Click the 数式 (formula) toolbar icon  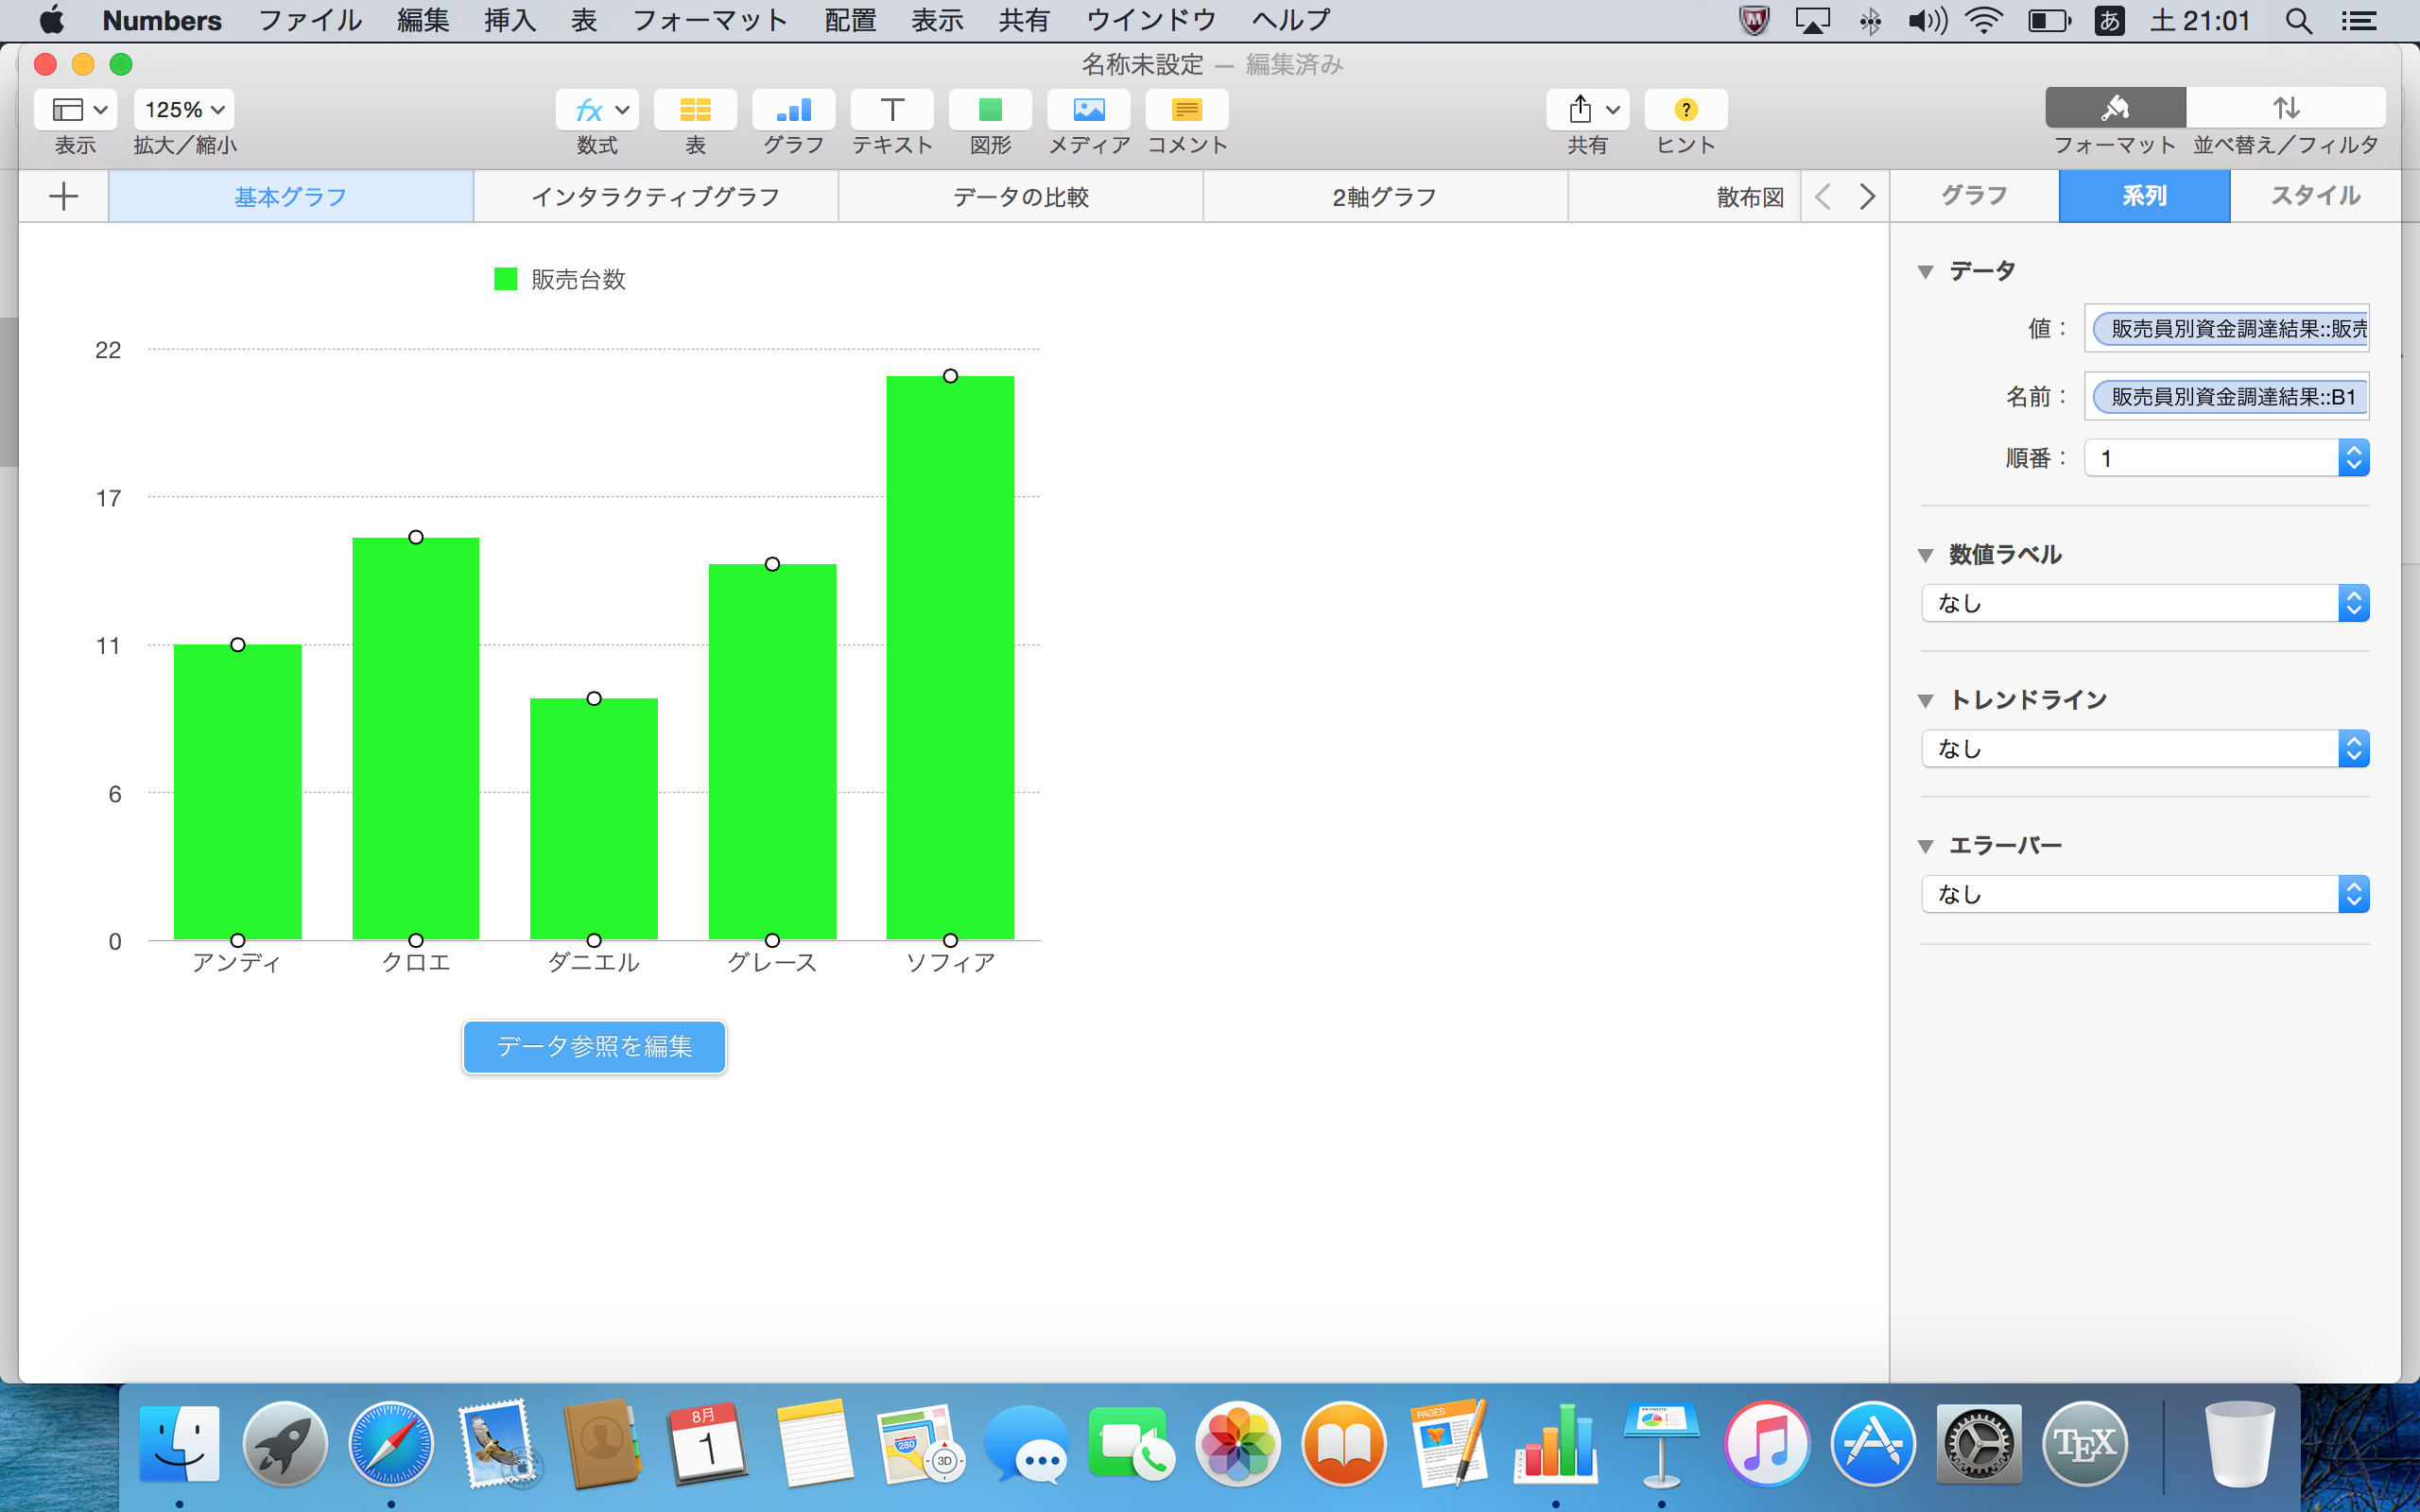pyautogui.click(x=596, y=109)
